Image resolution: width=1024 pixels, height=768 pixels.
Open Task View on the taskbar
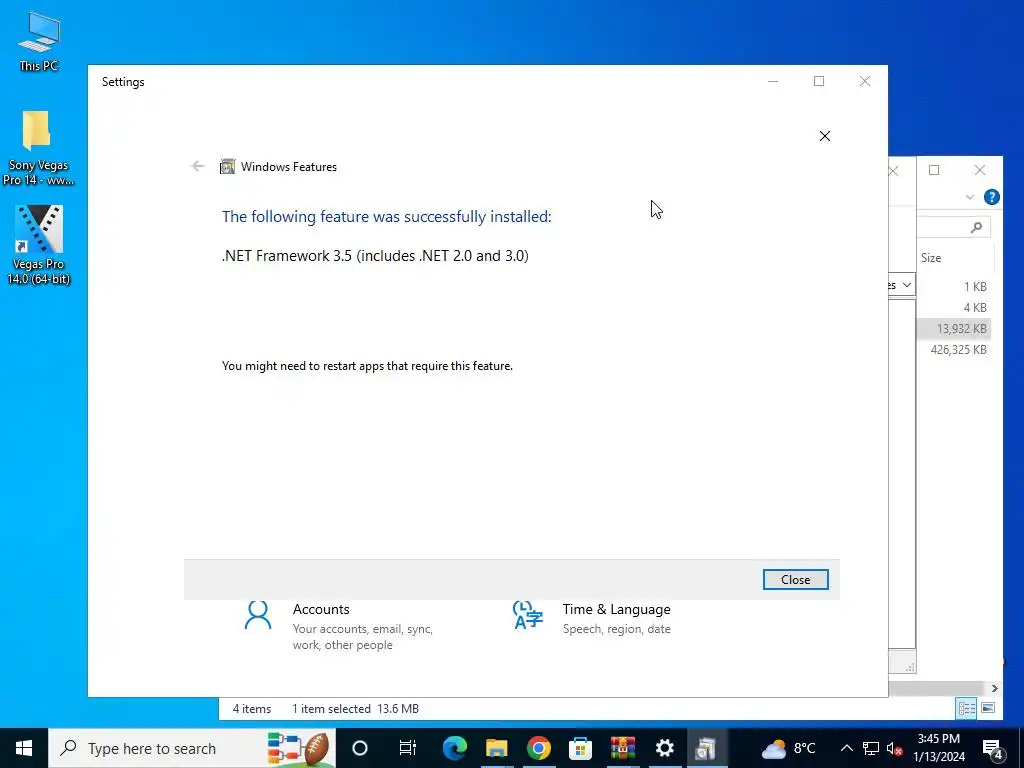pyautogui.click(x=408, y=748)
